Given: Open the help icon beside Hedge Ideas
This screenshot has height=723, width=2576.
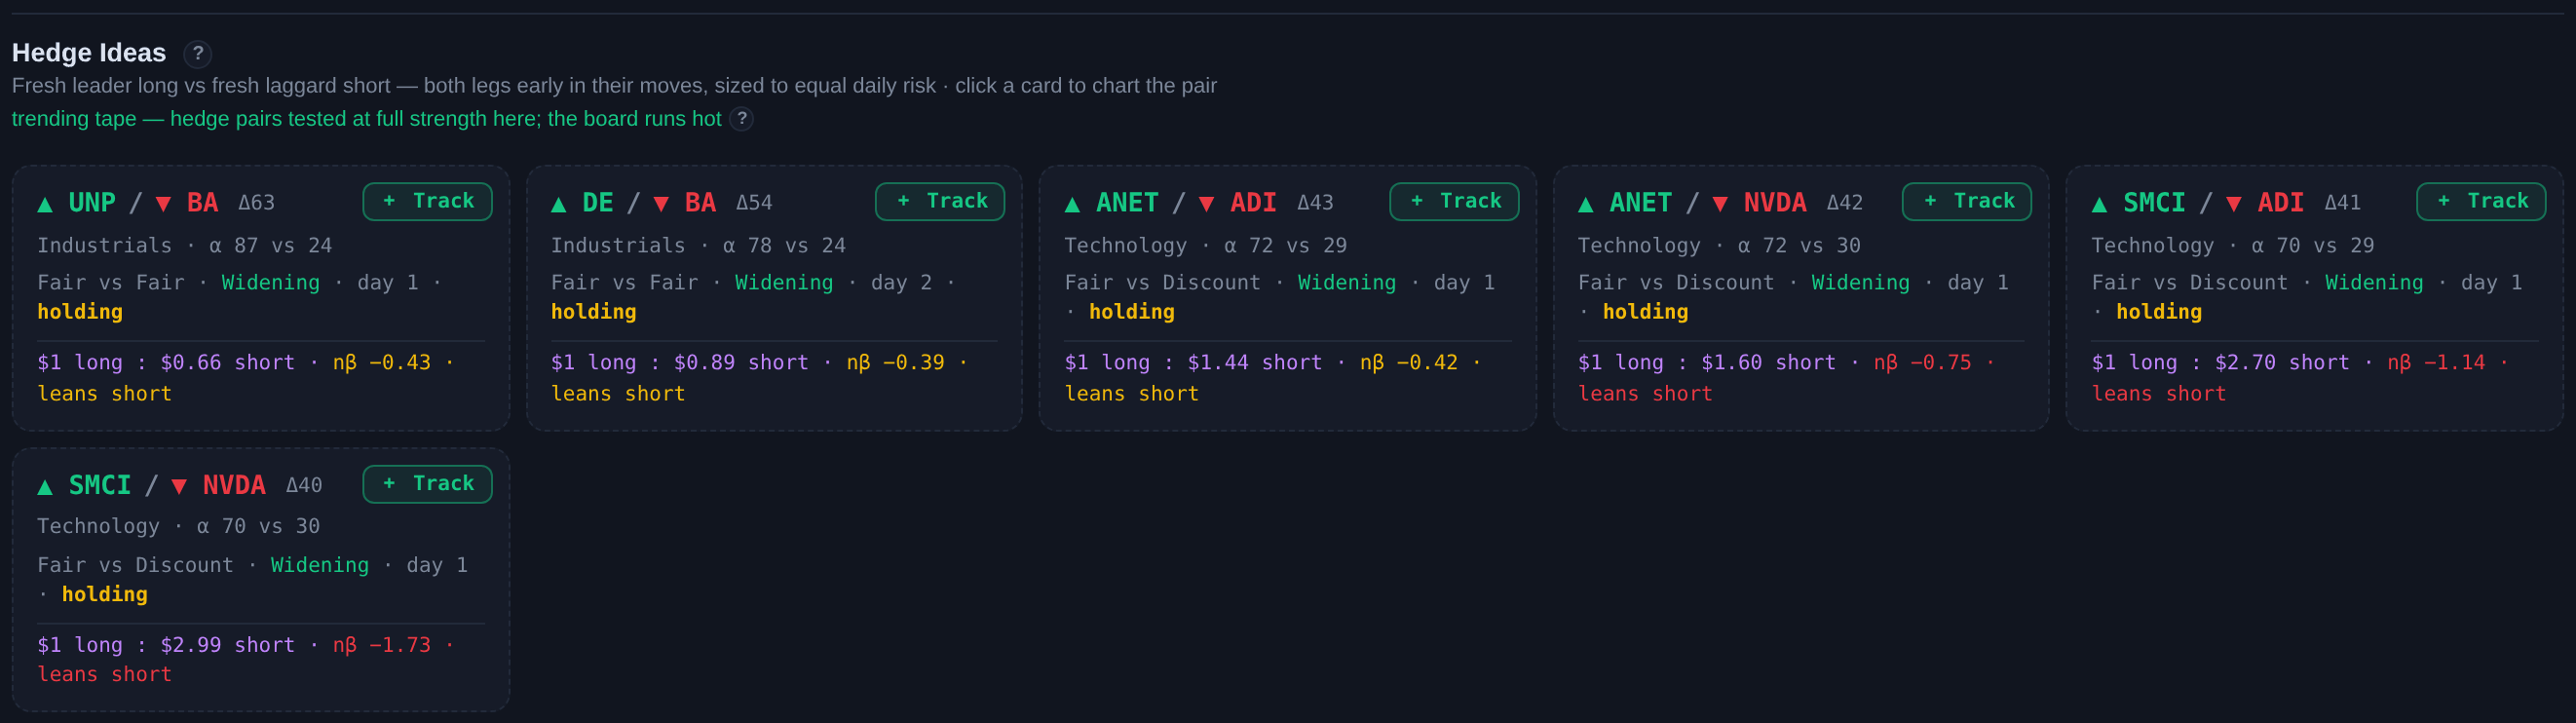Looking at the screenshot, I should (198, 54).
